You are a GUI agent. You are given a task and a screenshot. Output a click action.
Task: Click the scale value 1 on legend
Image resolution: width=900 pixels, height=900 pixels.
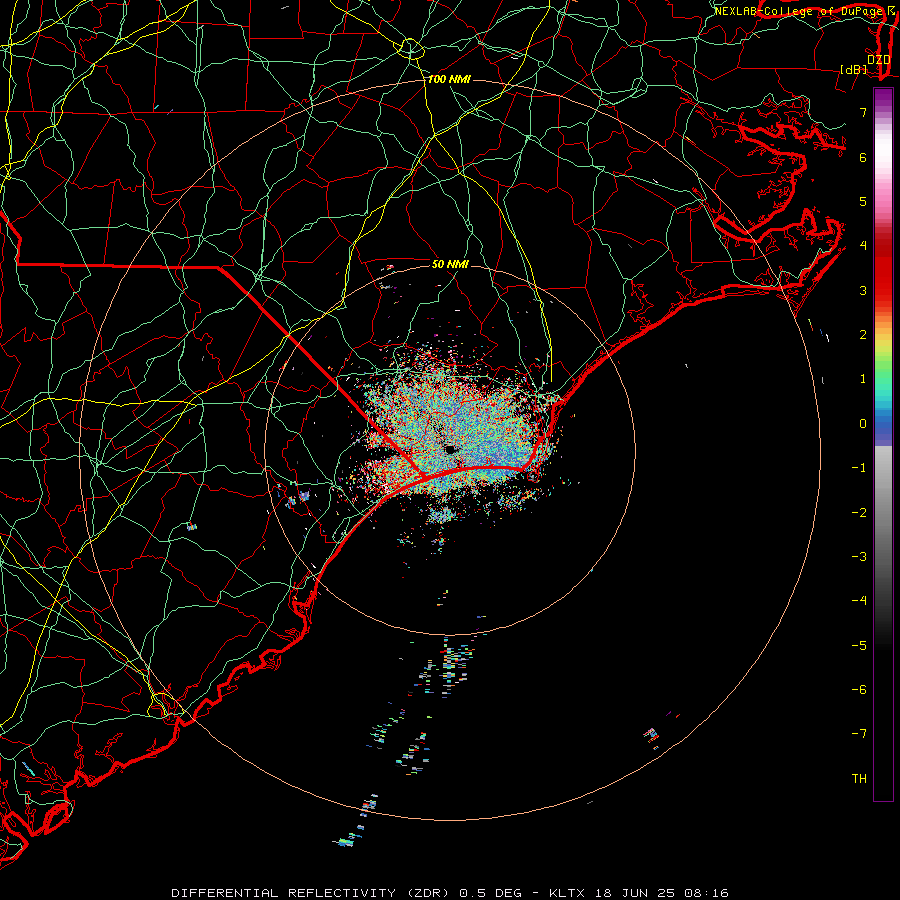(x=863, y=378)
